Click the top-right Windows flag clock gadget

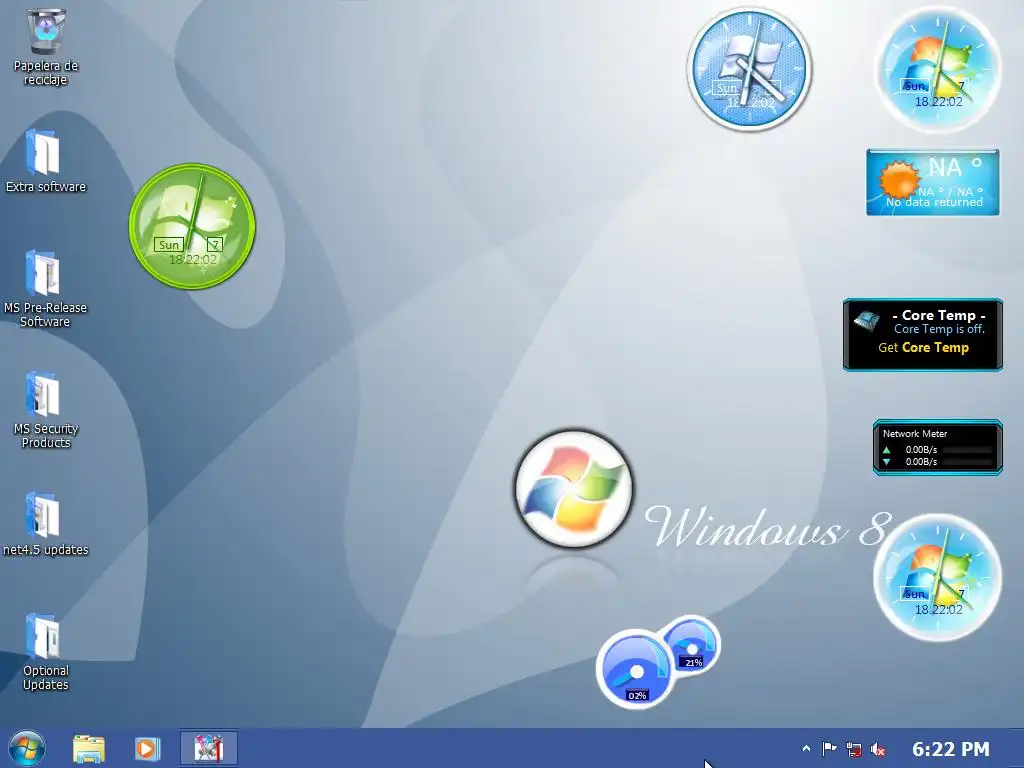coord(938,70)
